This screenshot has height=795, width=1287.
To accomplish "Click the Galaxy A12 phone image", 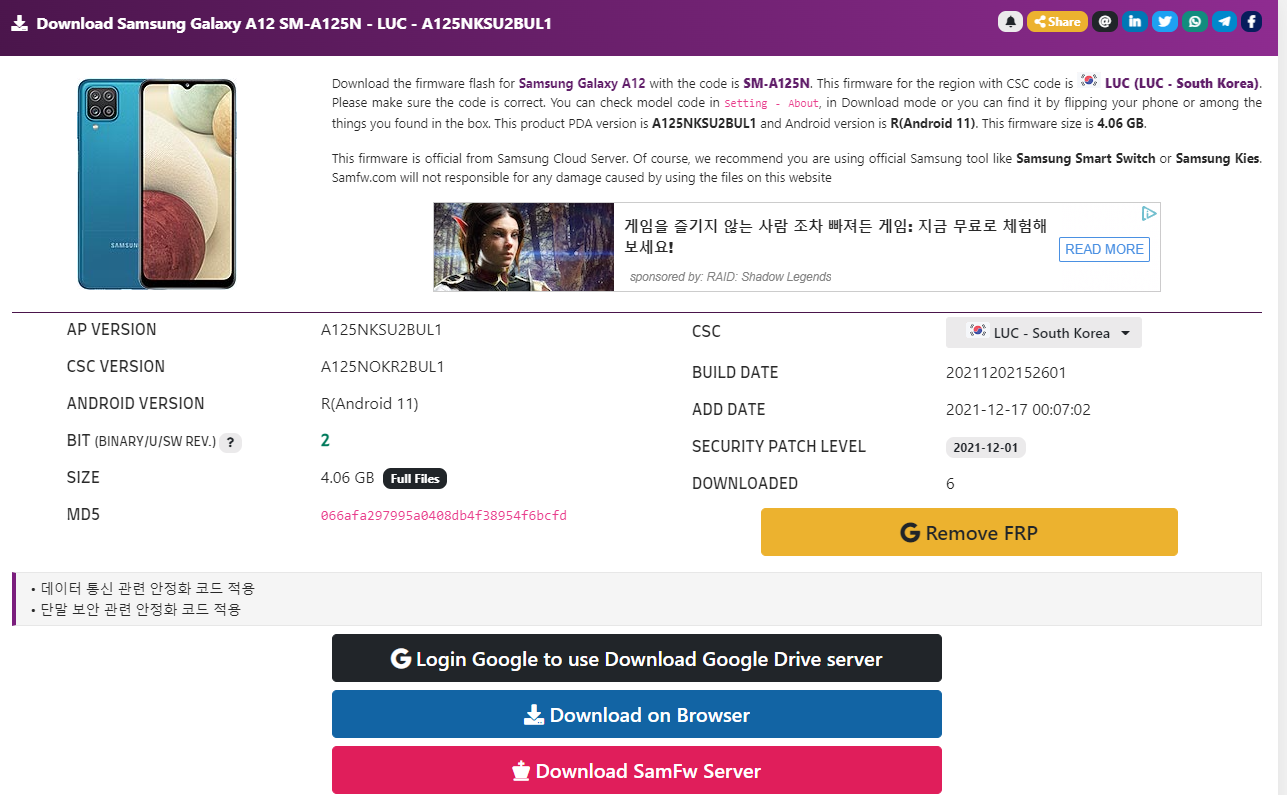I will click(157, 184).
